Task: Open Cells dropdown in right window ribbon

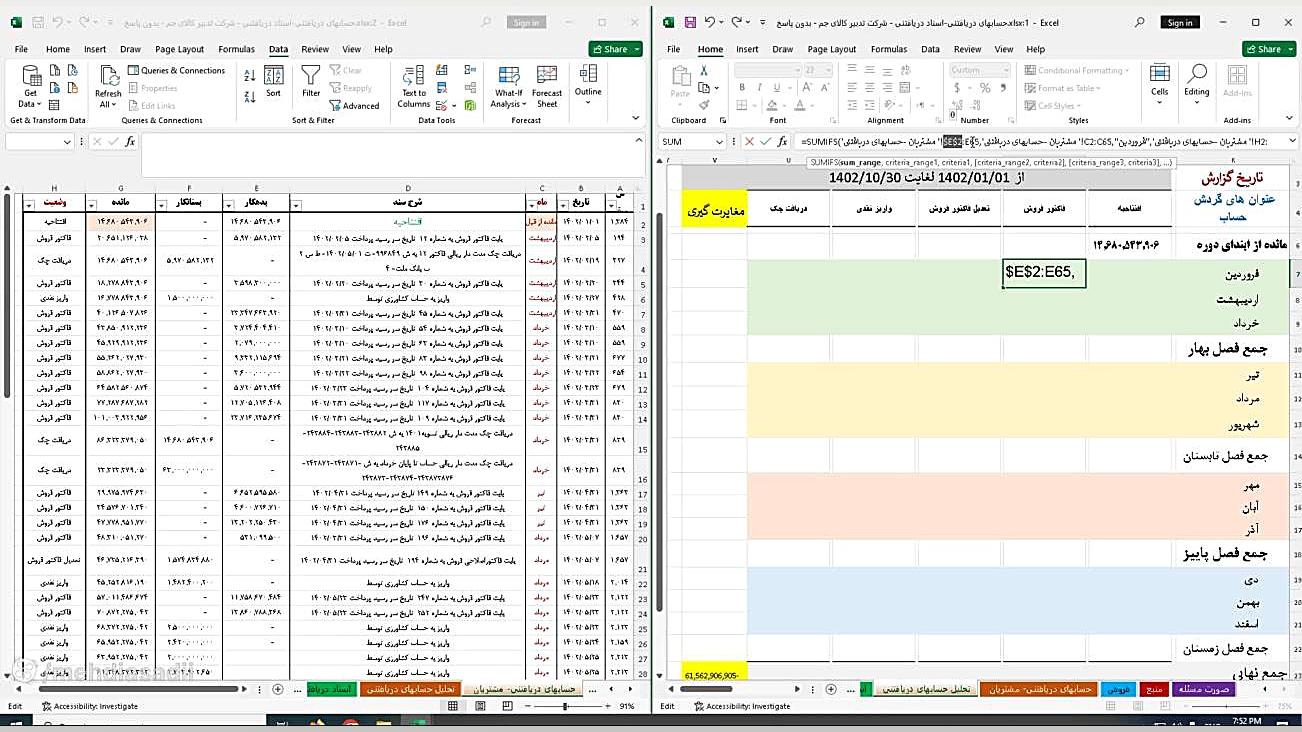Action: pyautogui.click(x=1159, y=82)
